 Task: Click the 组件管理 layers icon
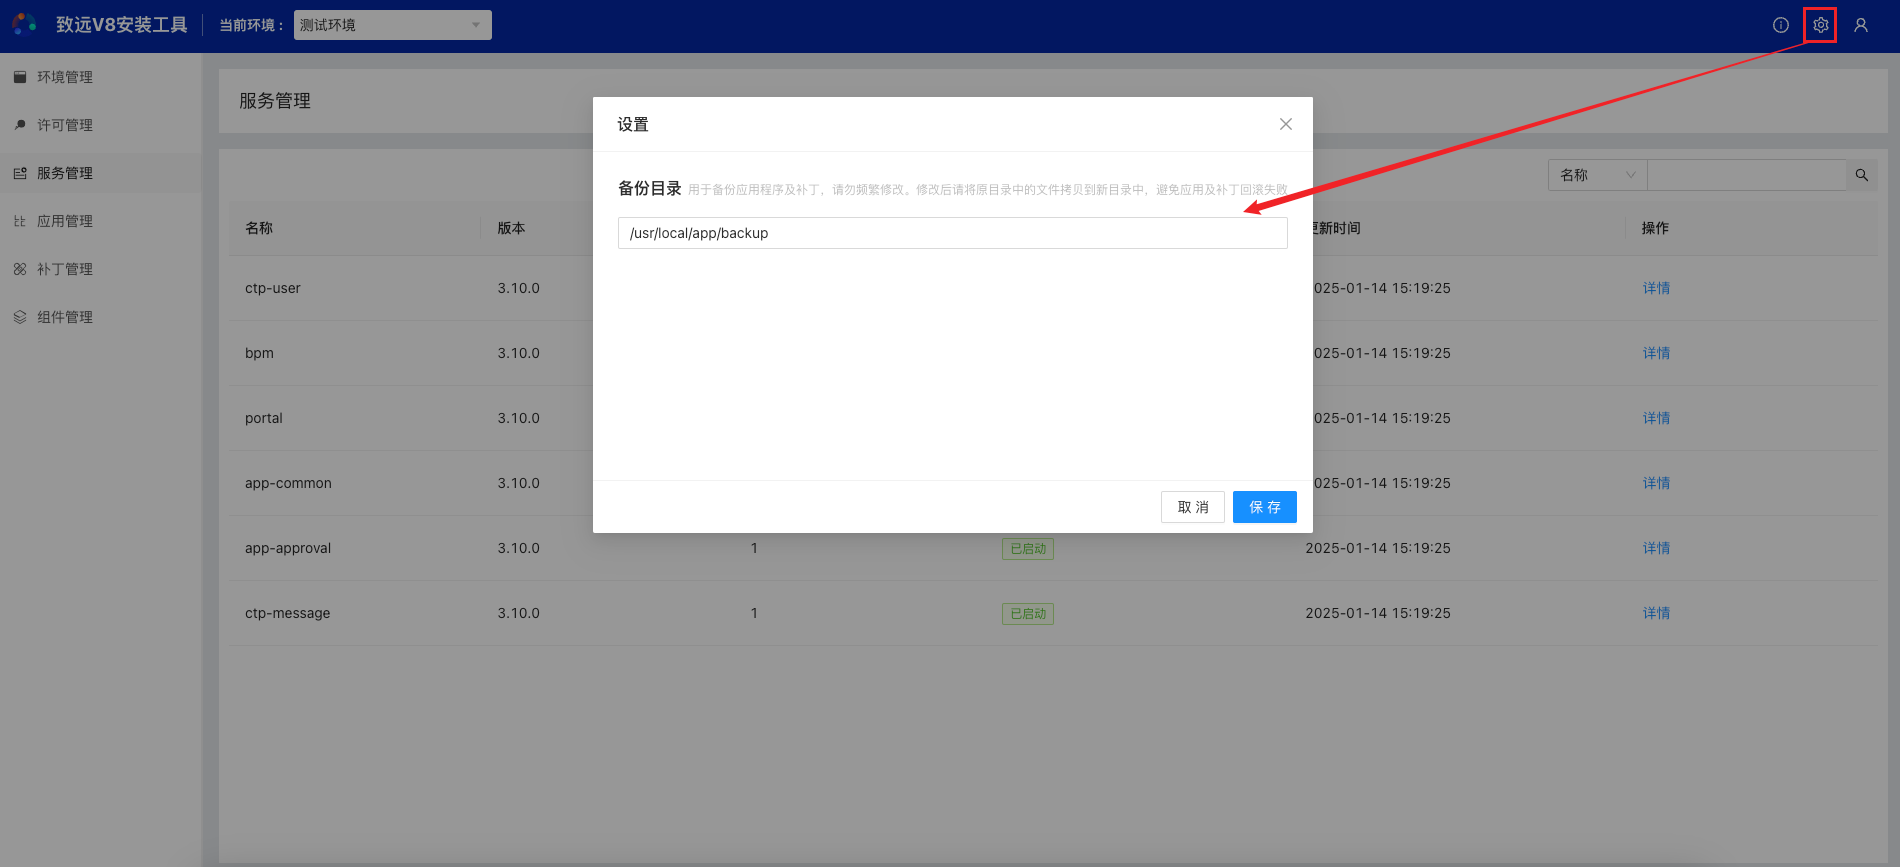tap(20, 317)
